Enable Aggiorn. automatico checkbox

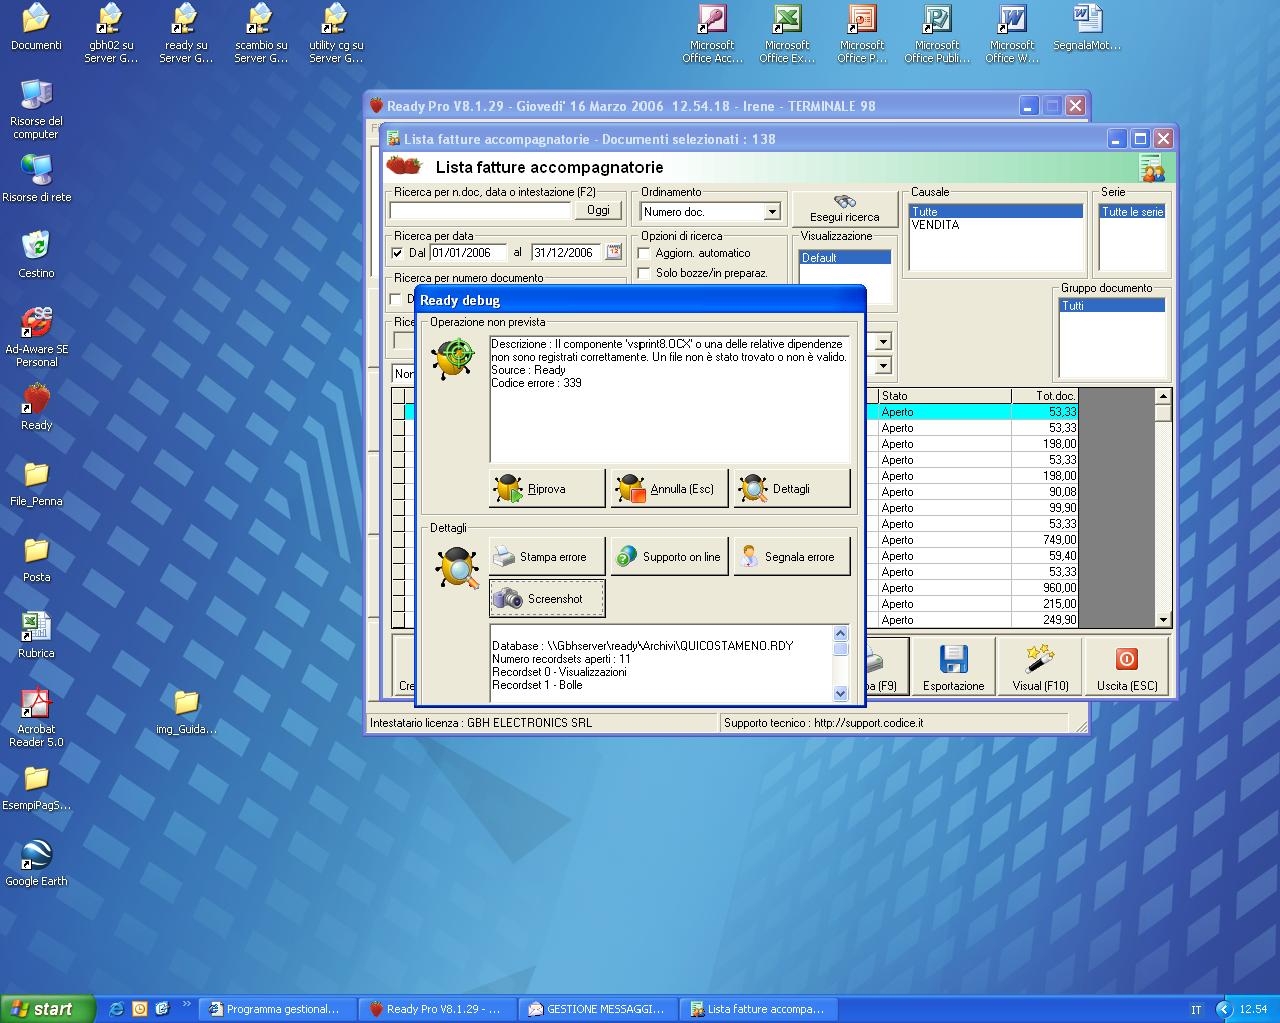645,253
